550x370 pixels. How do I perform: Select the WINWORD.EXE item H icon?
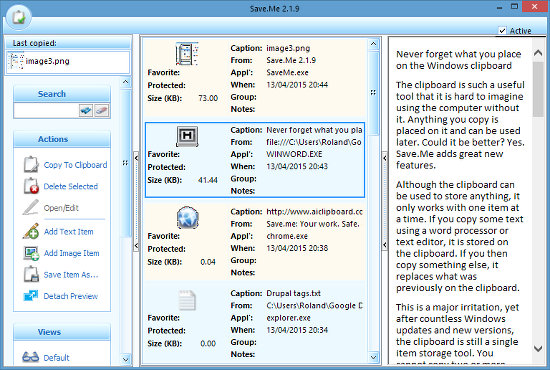(187, 136)
